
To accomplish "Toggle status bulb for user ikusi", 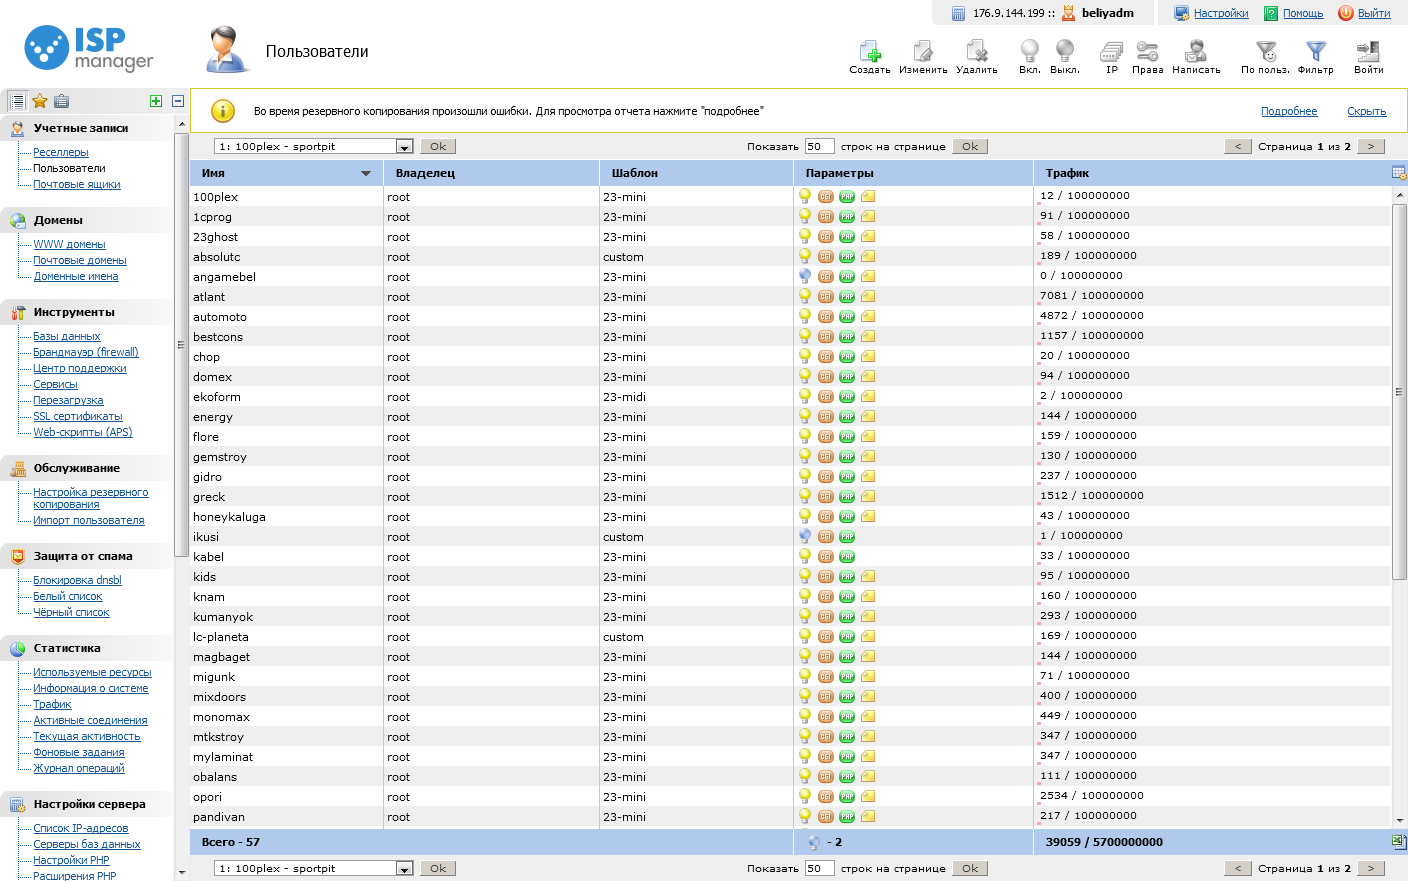I will click(805, 536).
